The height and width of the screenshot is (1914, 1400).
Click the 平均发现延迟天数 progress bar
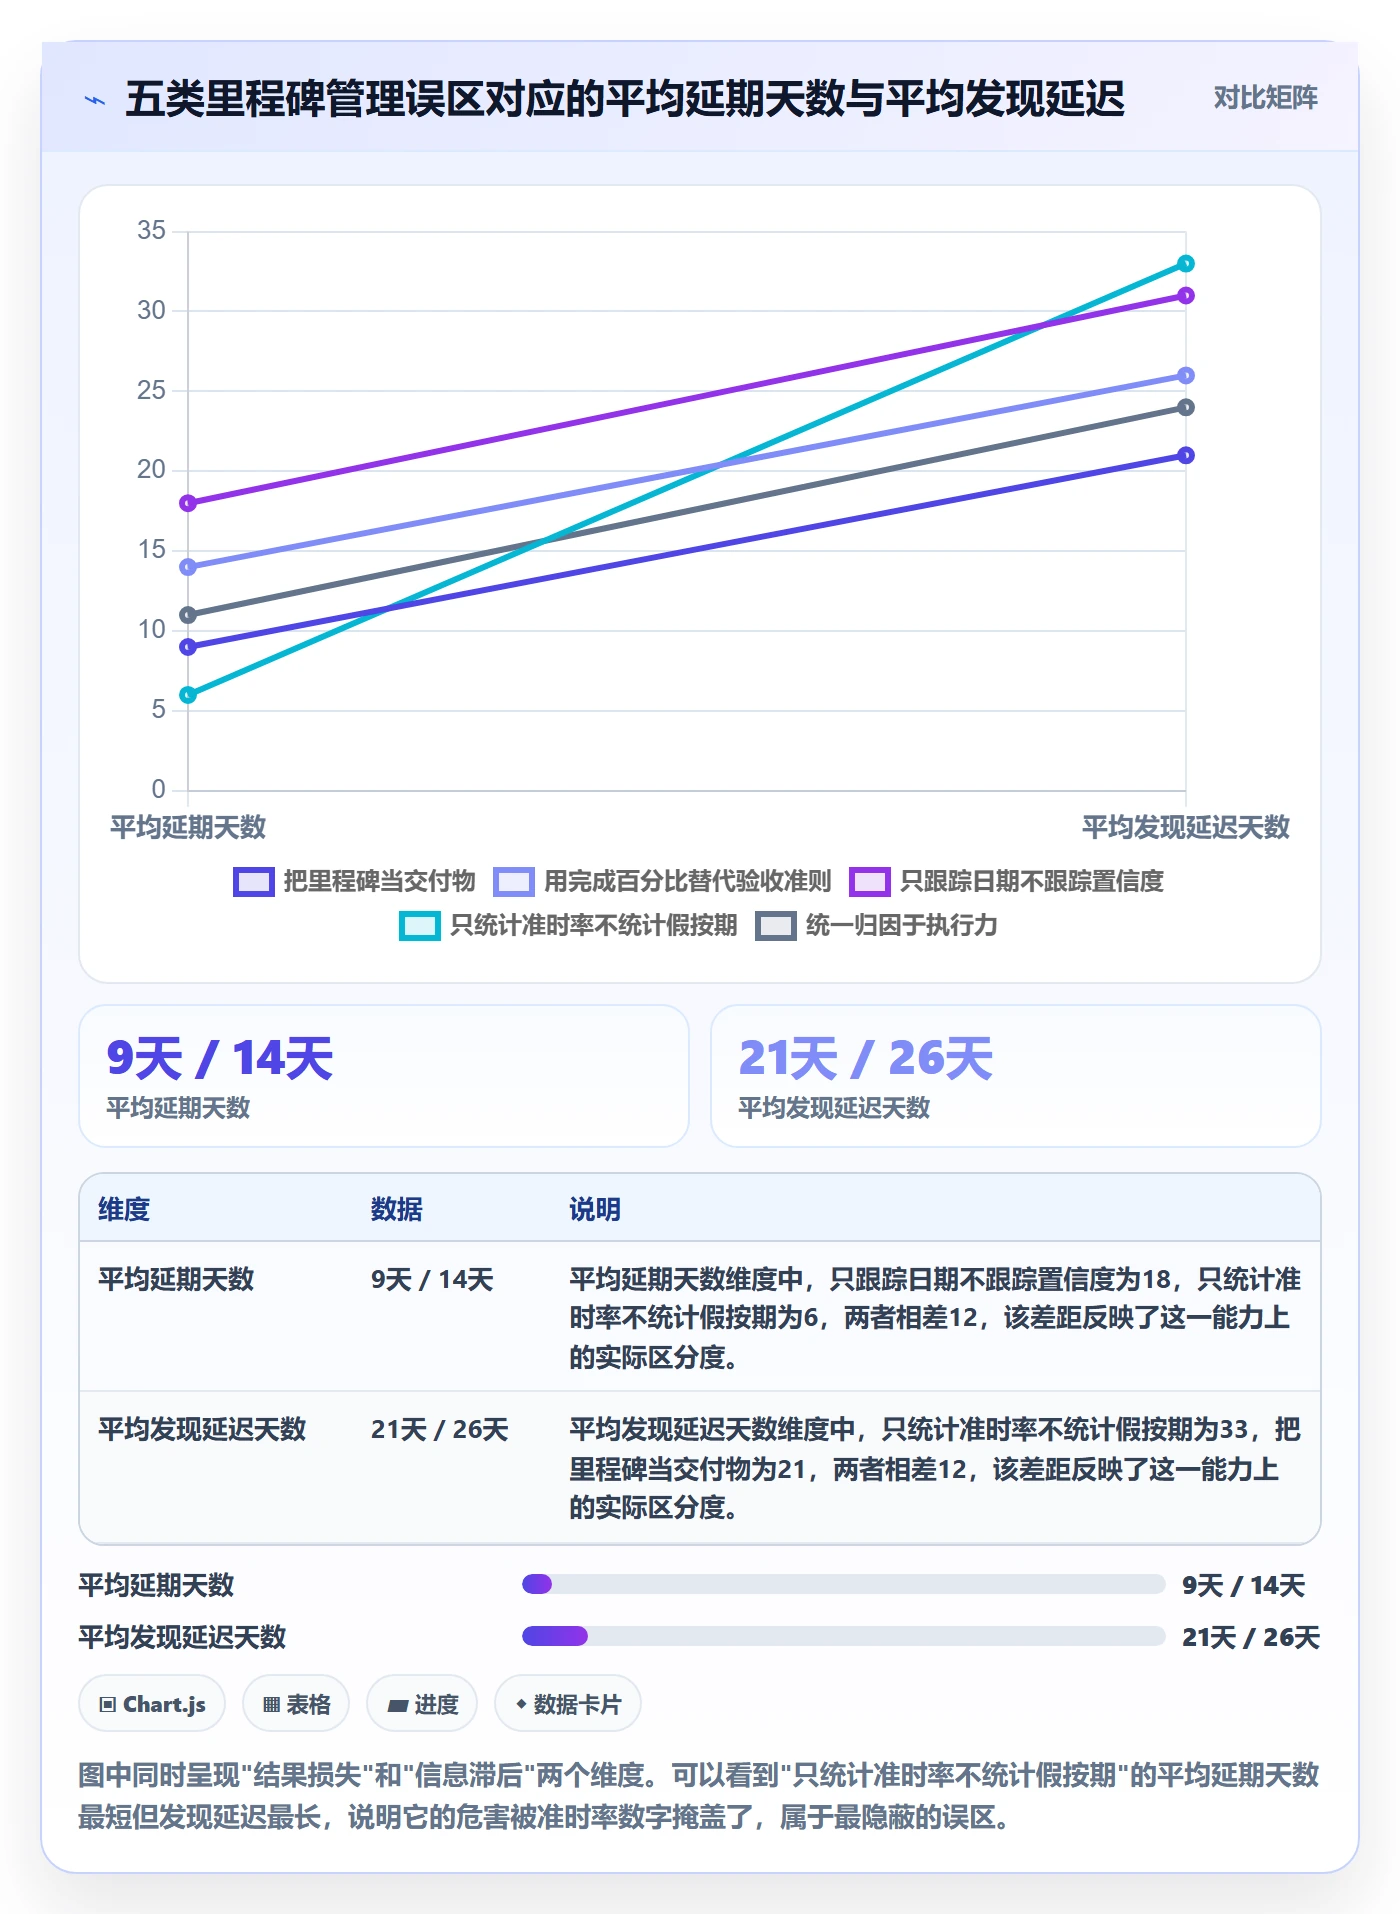843,1636
